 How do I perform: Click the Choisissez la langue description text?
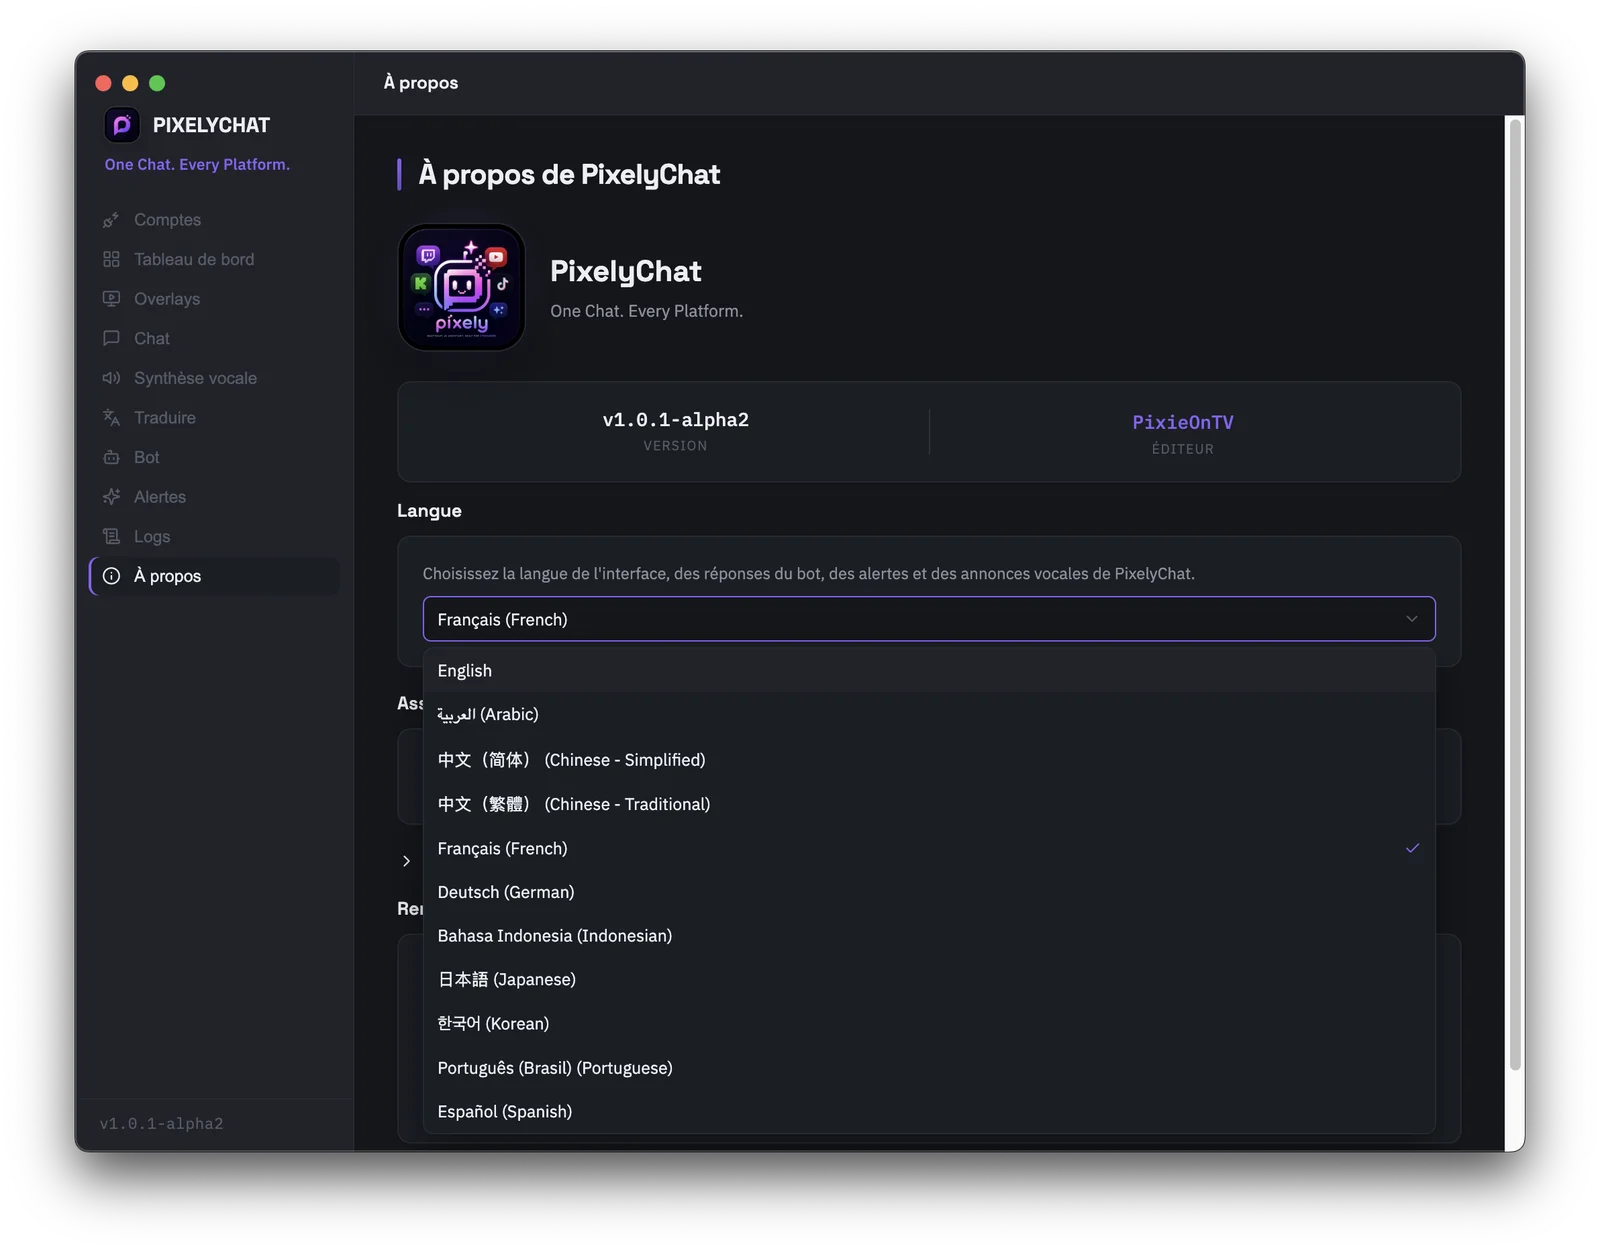coord(808,574)
